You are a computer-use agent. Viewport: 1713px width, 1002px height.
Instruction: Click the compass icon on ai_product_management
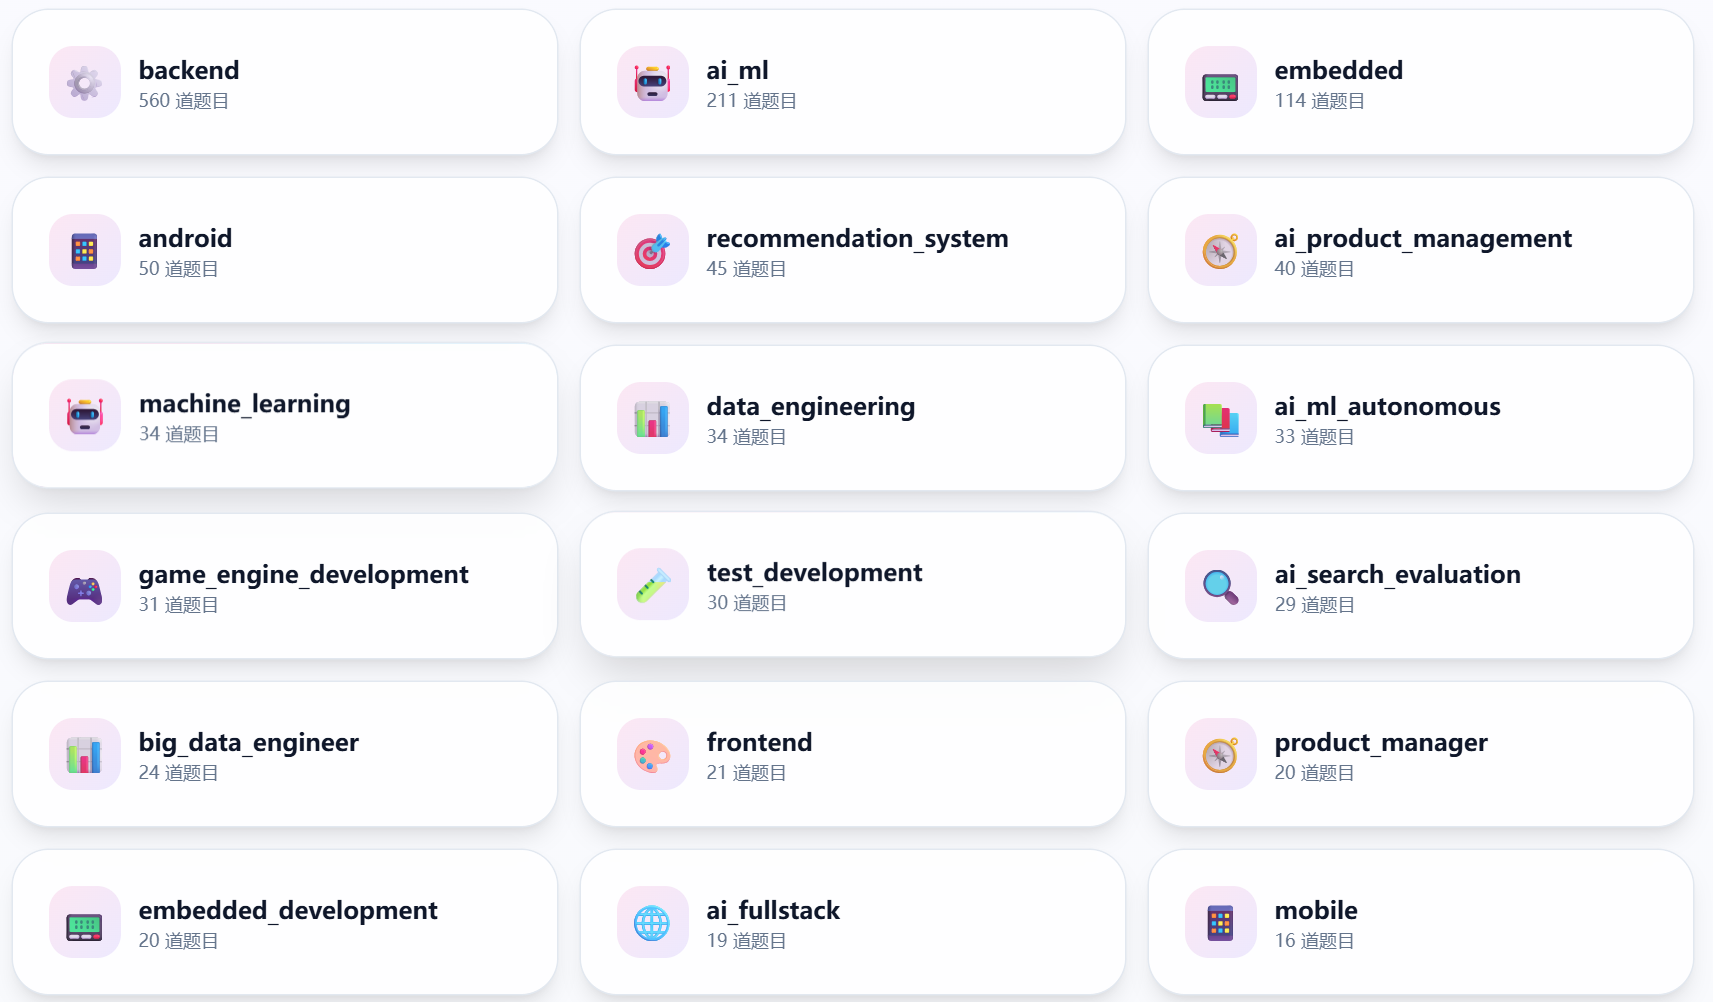1221,250
